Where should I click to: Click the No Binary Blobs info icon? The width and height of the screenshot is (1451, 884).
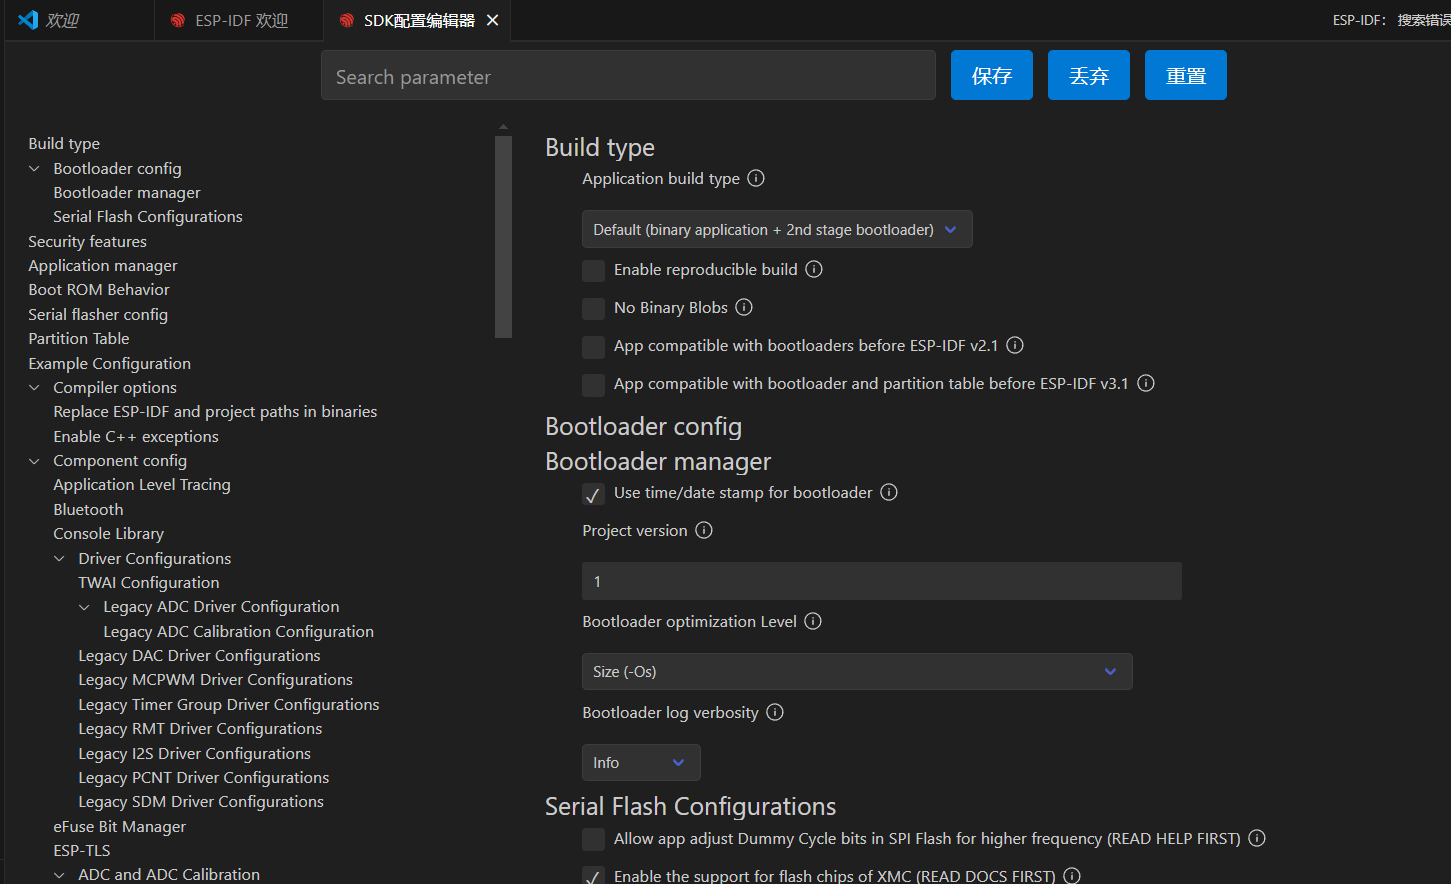(x=744, y=308)
